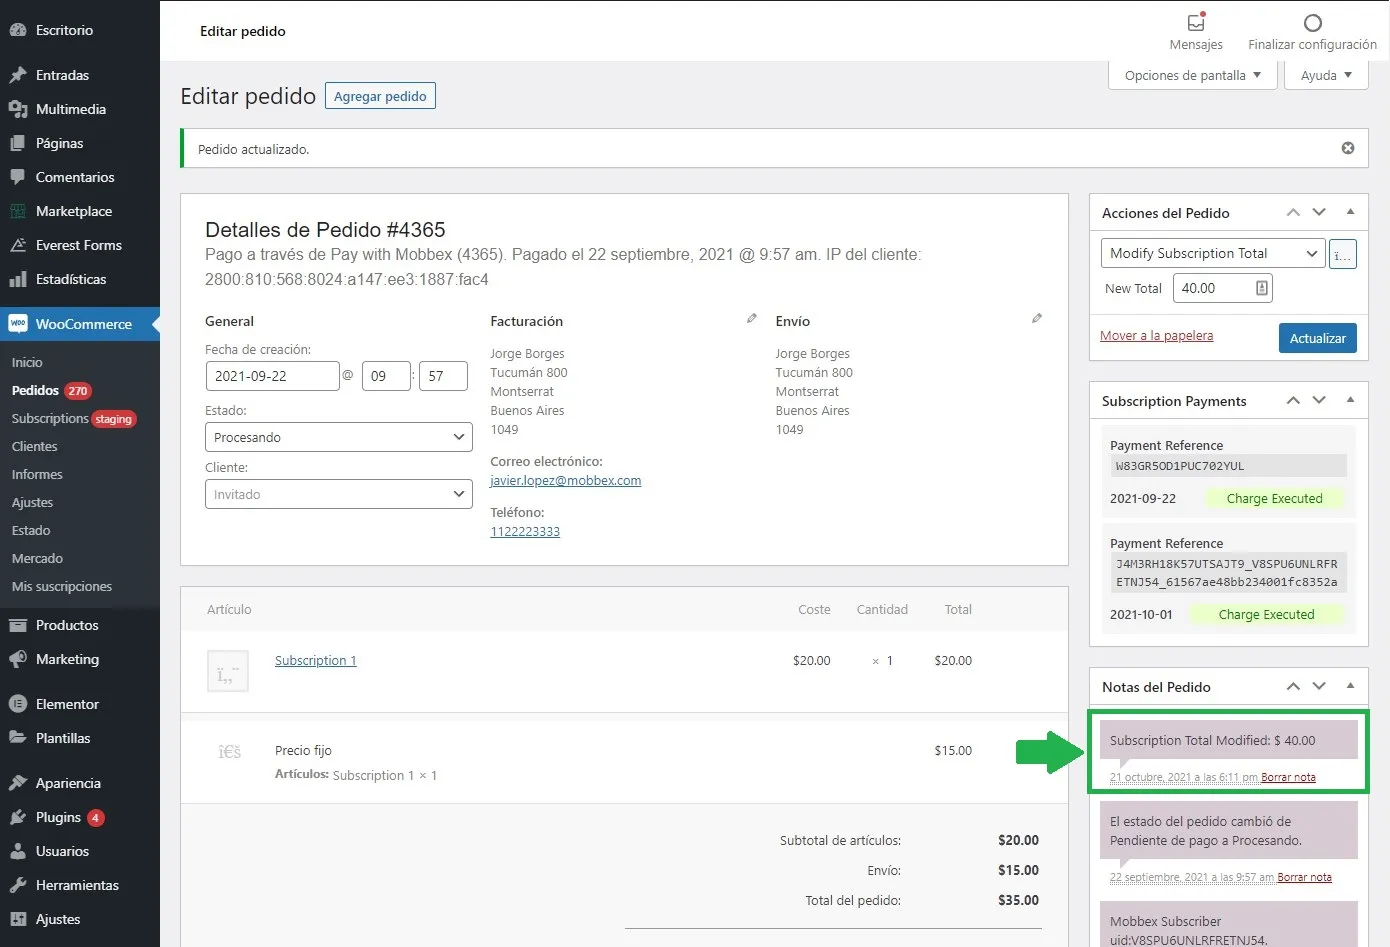Open the Mensajes inbox icon
1390x947 pixels.
point(1196,22)
